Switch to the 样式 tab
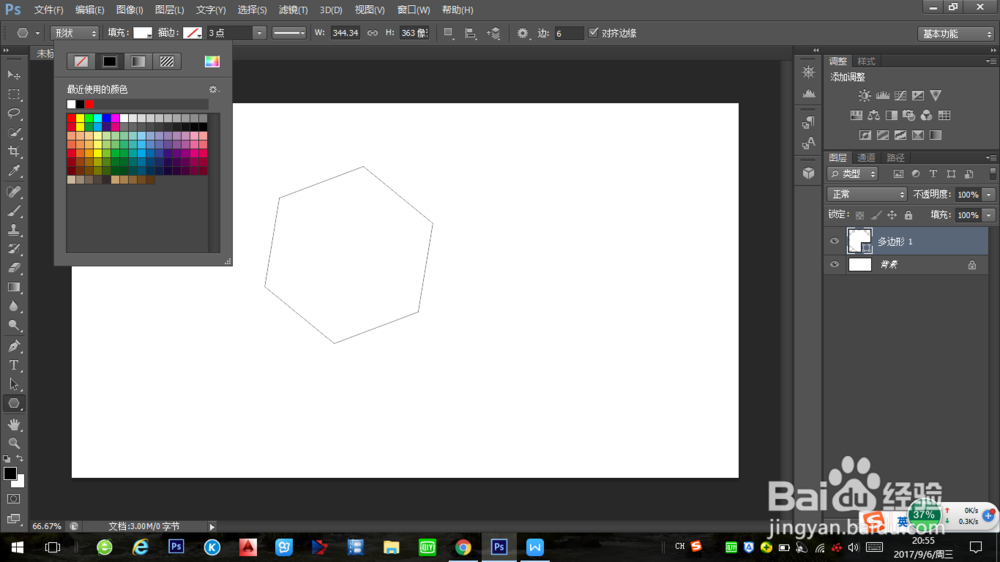Screen dimensions: 1000x562 click(866, 61)
